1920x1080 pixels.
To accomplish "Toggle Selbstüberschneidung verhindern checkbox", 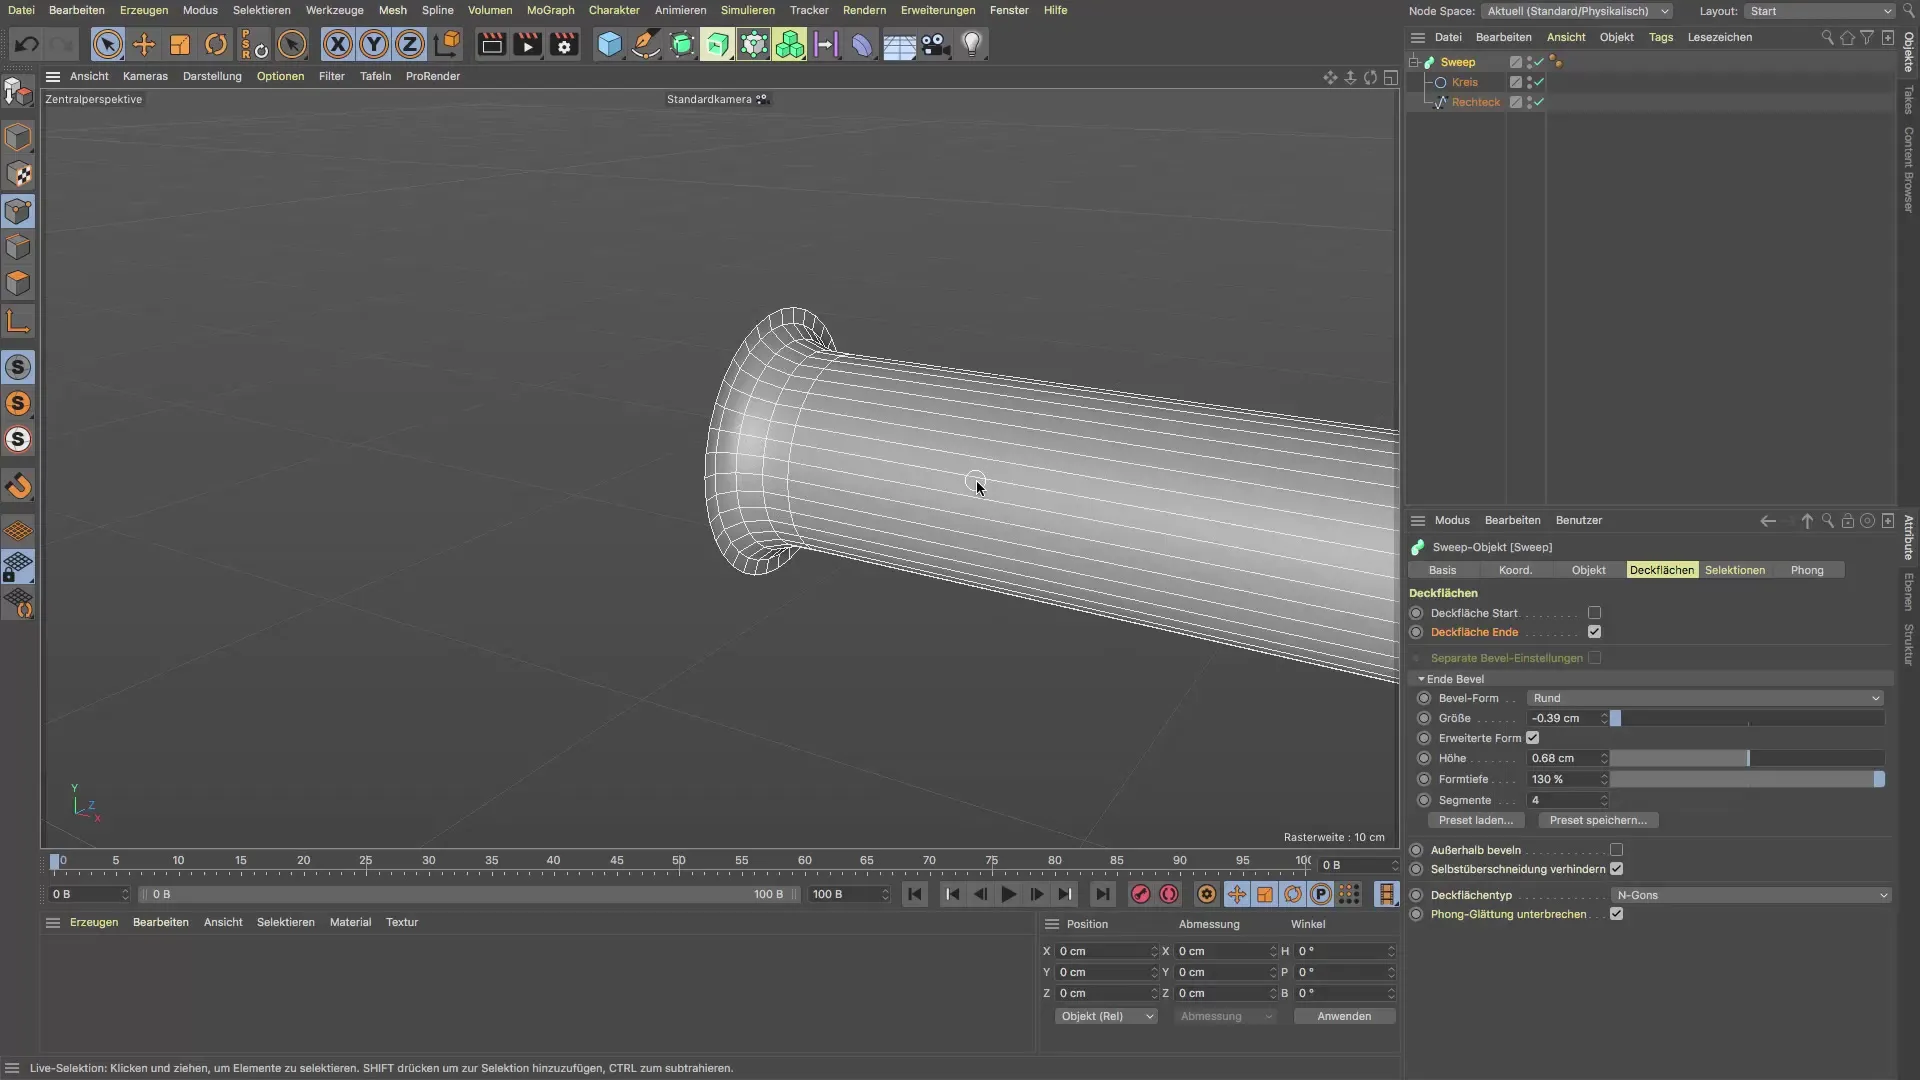I will 1616,869.
